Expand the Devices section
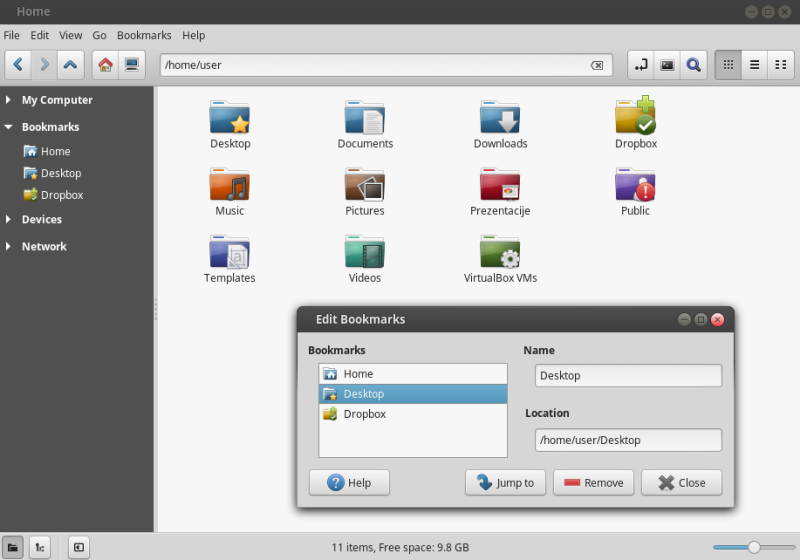 [9, 219]
